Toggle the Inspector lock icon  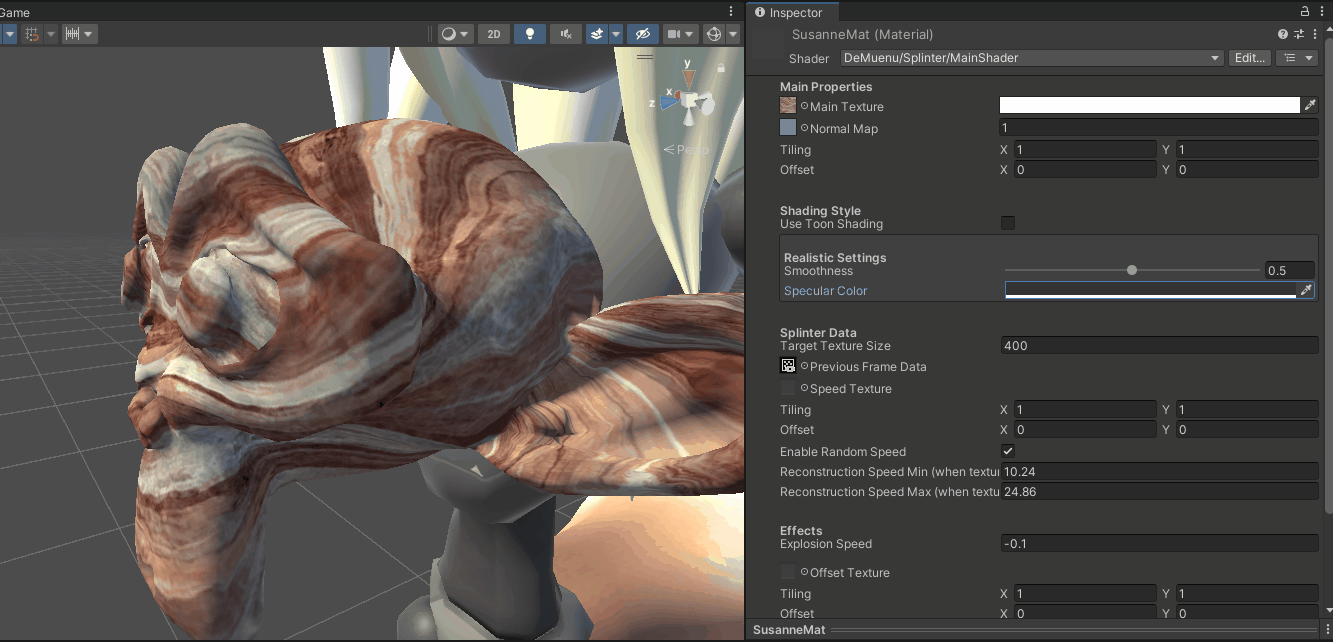(x=1305, y=12)
